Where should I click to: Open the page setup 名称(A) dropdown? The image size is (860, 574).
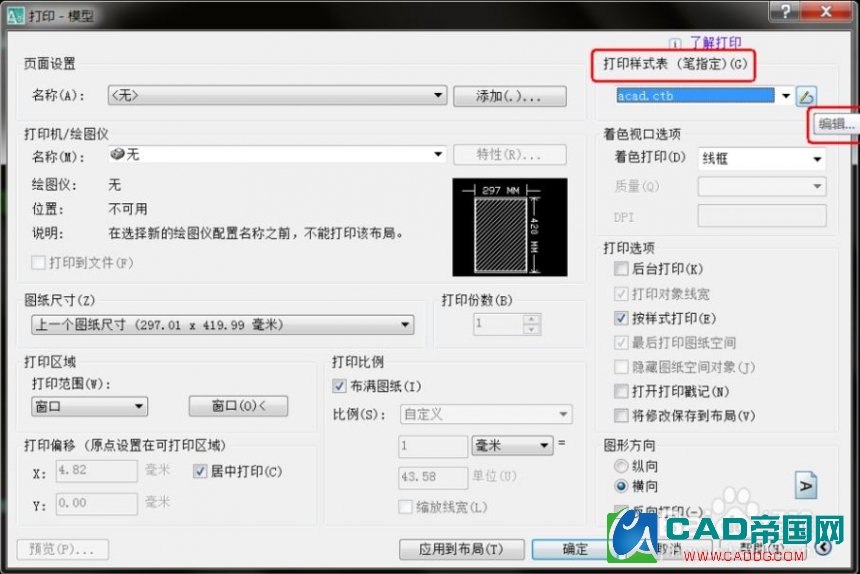pos(277,95)
